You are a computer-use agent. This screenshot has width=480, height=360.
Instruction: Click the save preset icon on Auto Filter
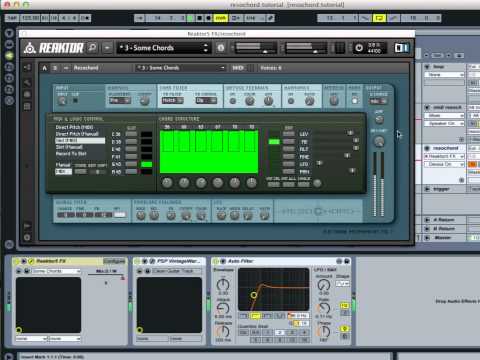347,261
